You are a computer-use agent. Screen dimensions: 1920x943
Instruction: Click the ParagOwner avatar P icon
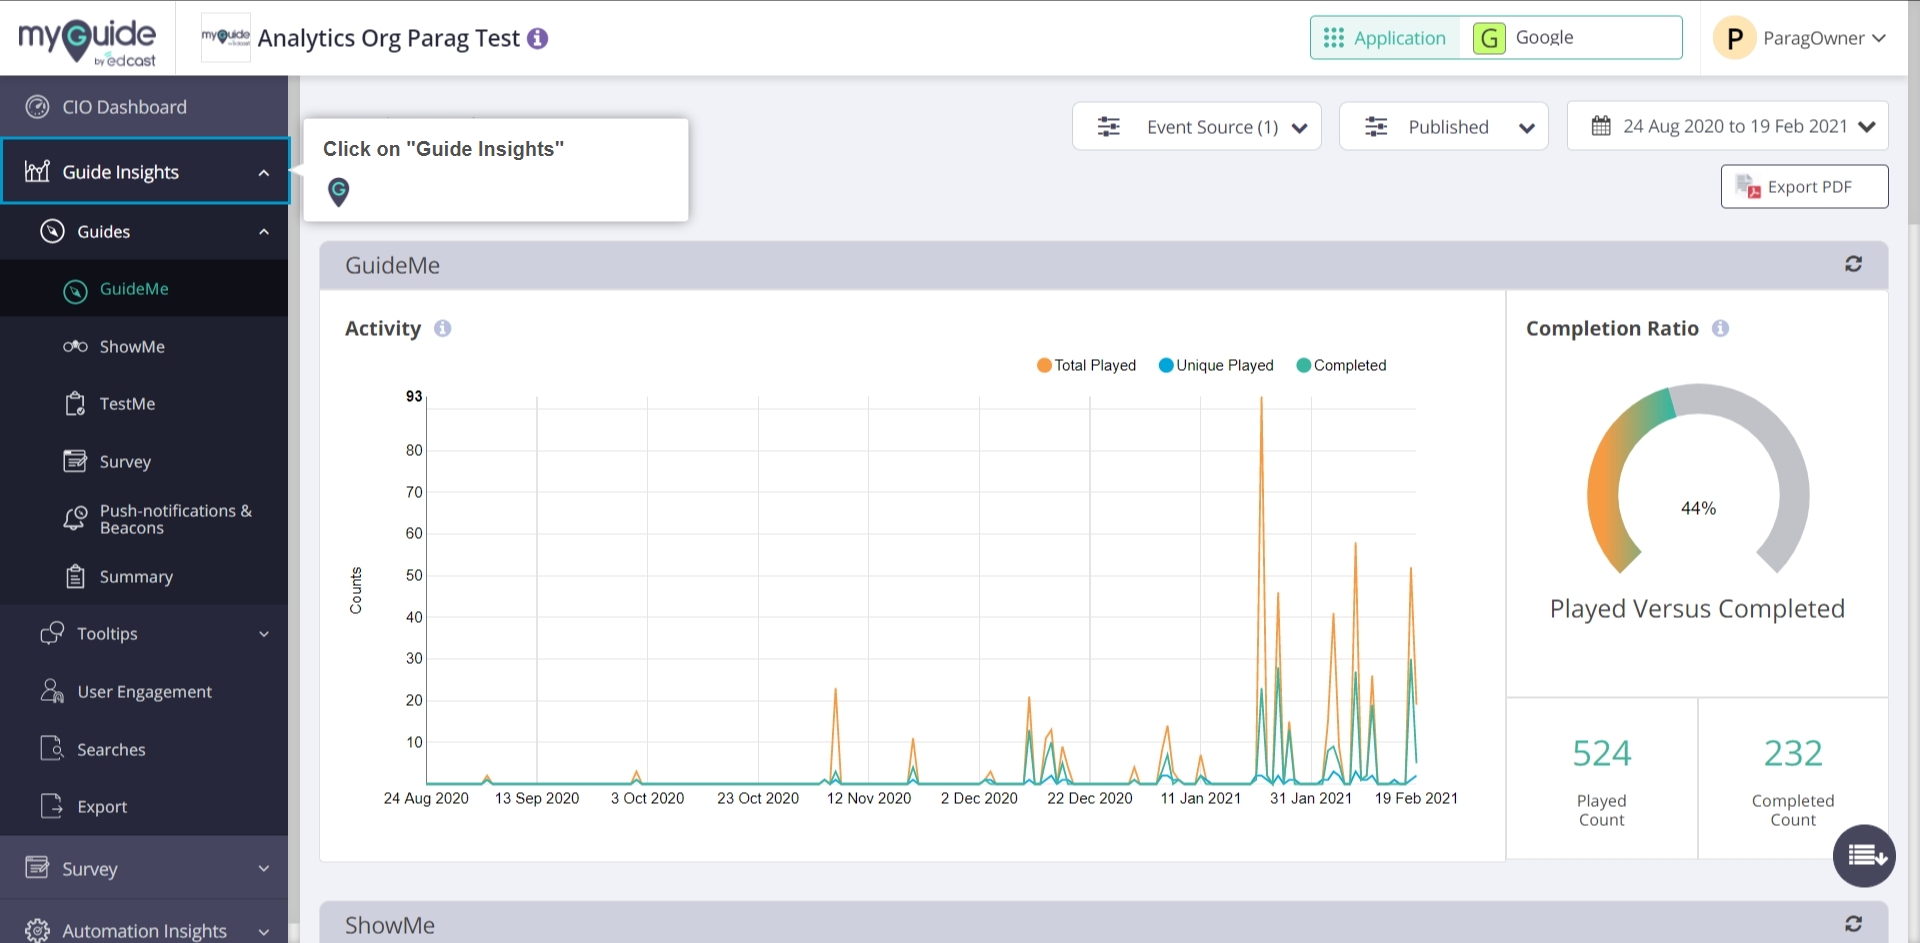click(x=1735, y=38)
